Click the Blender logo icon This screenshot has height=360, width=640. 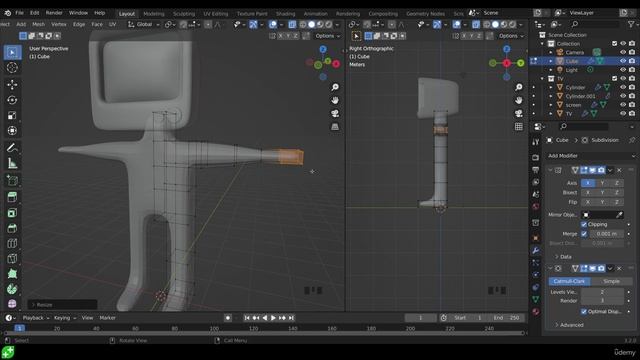point(7,13)
